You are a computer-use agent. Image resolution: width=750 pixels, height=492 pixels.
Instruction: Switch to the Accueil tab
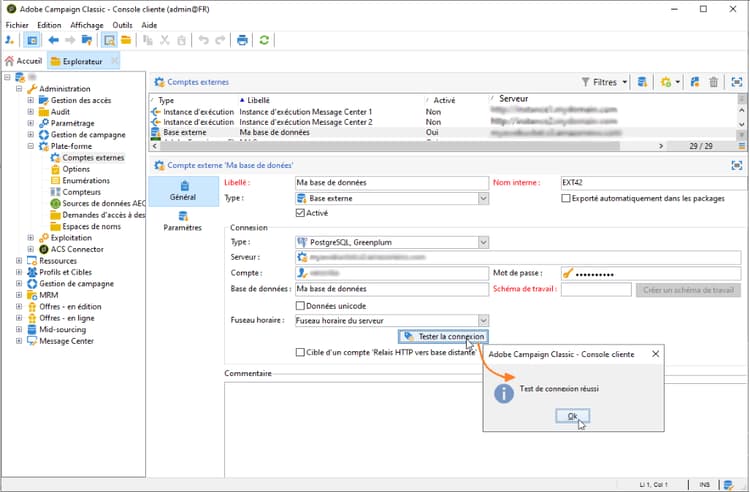(x=23, y=61)
